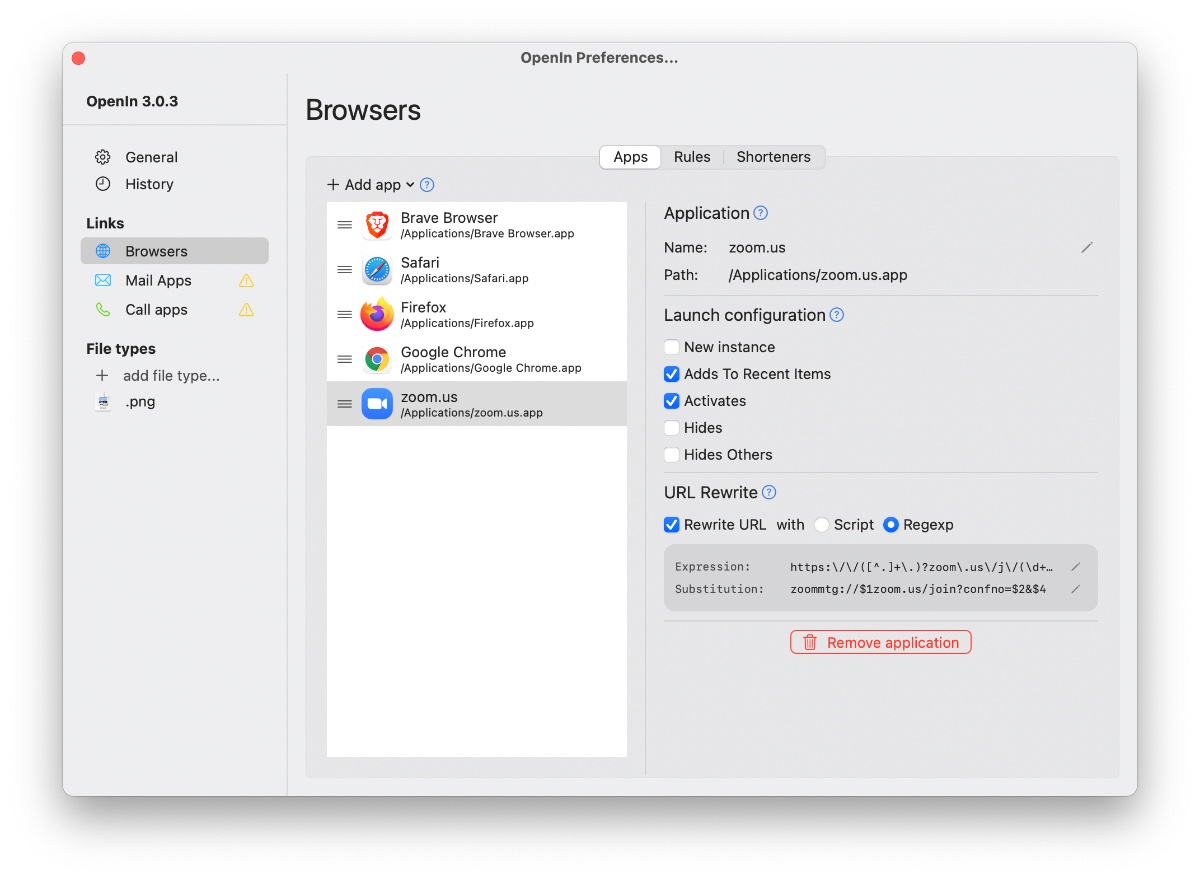
Task: Click the General gear icon
Action: pos(102,157)
